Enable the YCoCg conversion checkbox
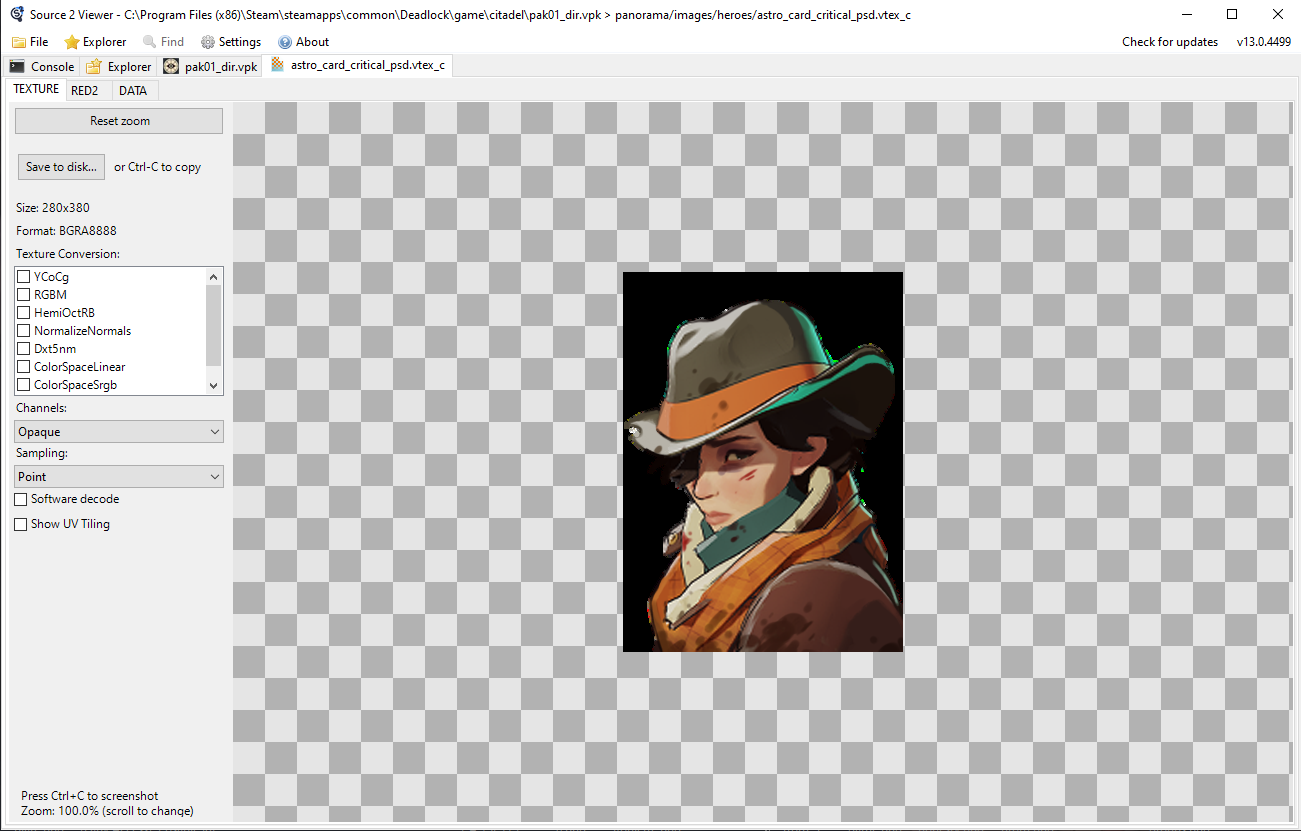The image size is (1301, 831). pos(24,277)
